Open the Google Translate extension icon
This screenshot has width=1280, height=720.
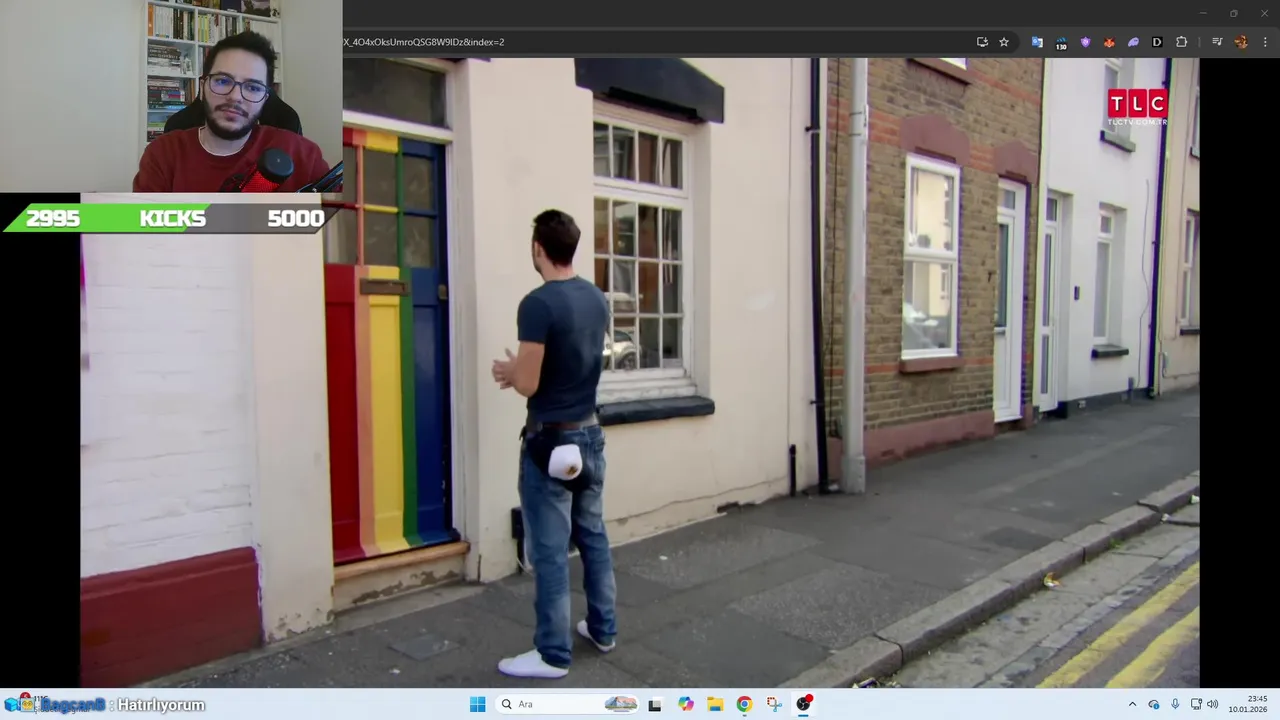point(1037,42)
